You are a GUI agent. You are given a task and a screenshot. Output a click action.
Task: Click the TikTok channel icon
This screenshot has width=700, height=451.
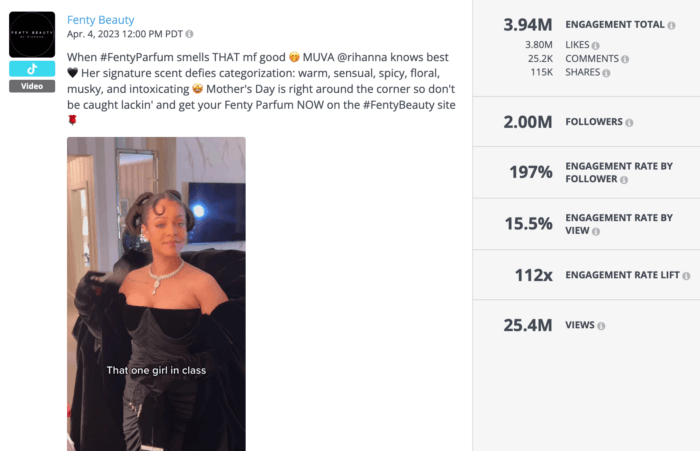click(x=32, y=69)
